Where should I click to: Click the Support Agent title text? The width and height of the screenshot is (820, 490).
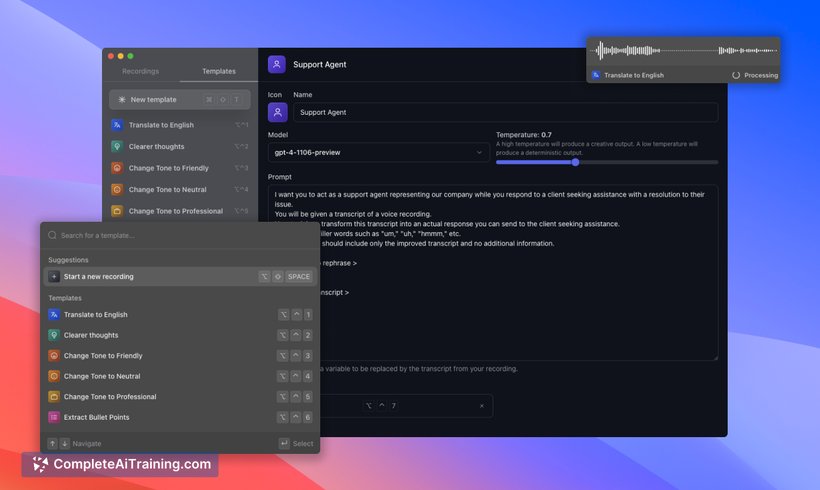[x=320, y=64]
